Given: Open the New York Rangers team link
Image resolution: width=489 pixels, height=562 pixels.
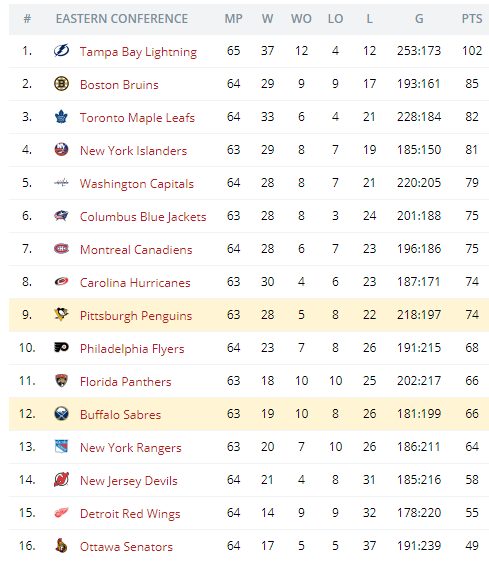Looking at the screenshot, I should [130, 448].
